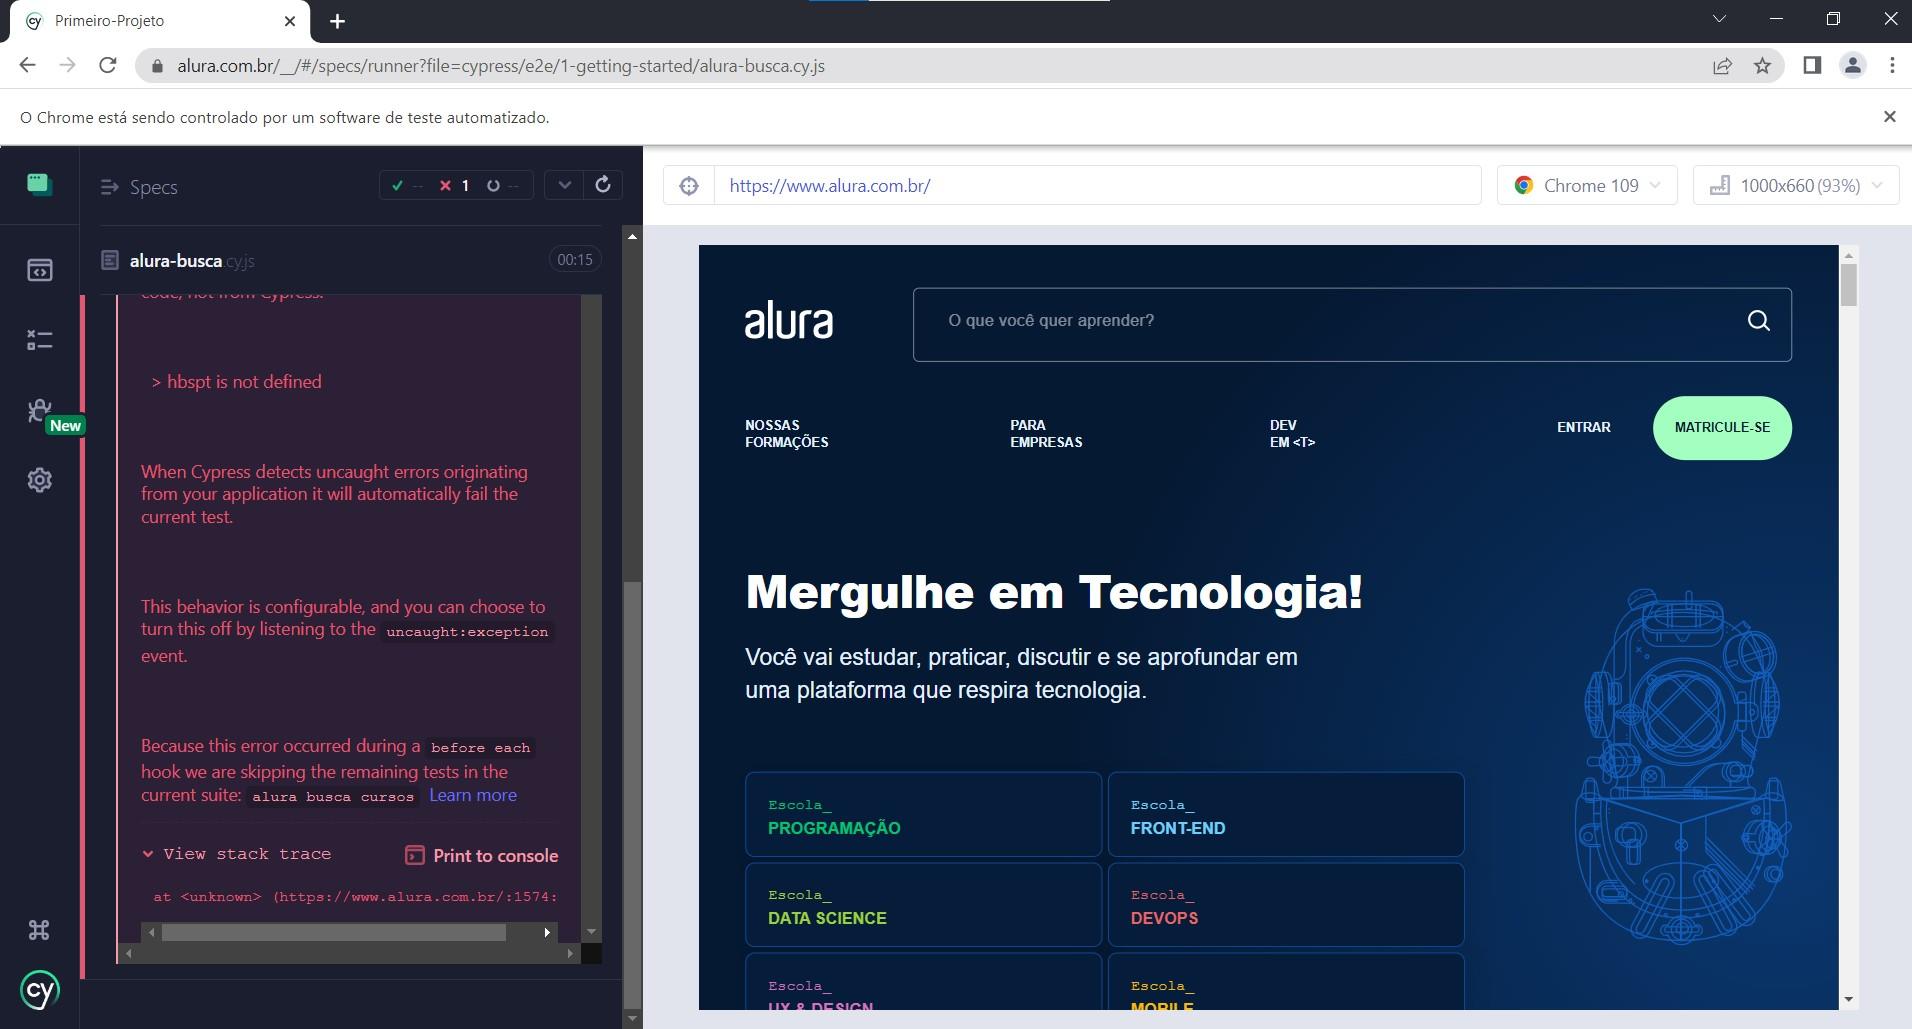The width and height of the screenshot is (1912, 1029).
Task: Click the site info lock icon
Action: coord(156,66)
